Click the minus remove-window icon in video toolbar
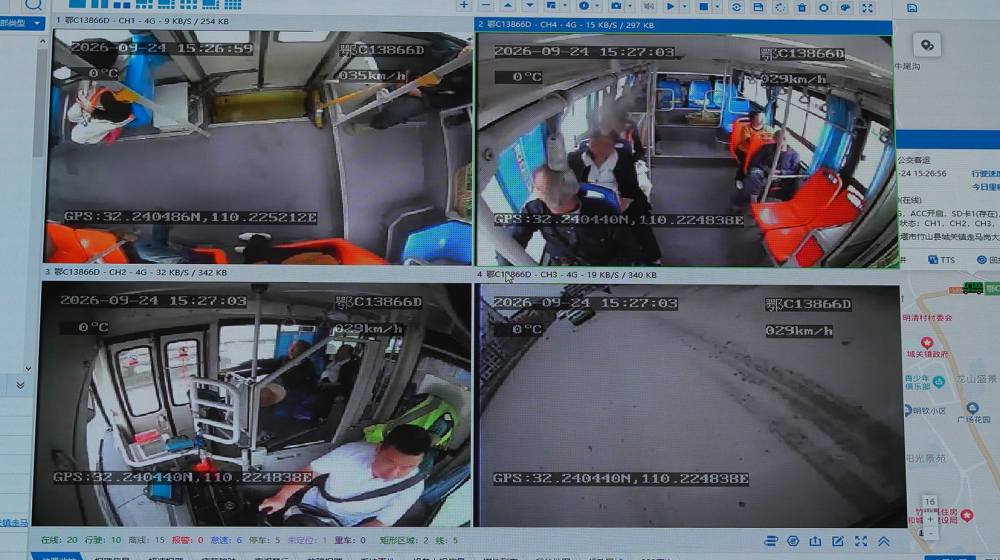Screen dimensions: 1000x560 pyautogui.click(x=486, y=6)
